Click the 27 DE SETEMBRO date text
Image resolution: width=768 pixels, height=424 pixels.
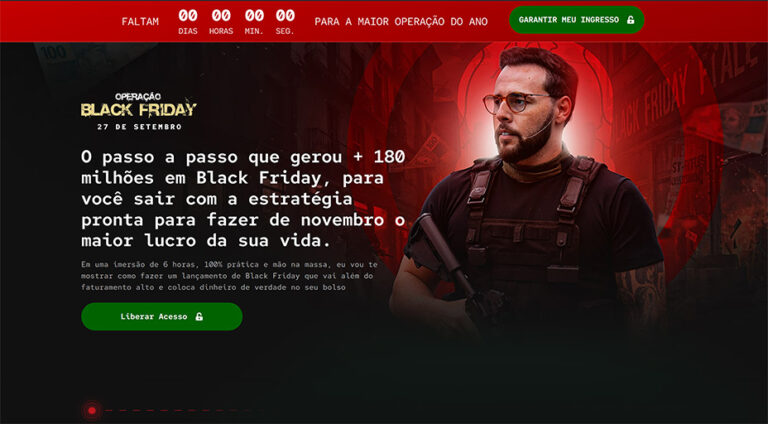[139, 127]
